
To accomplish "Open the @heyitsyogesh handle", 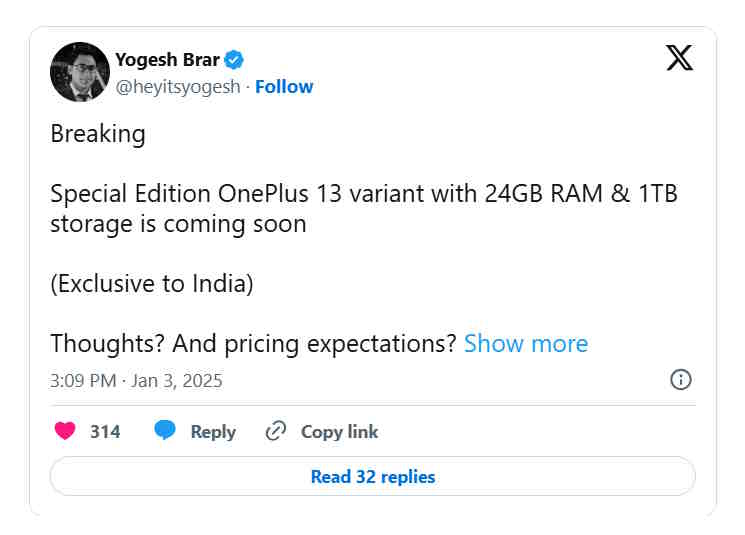I will (178, 87).
